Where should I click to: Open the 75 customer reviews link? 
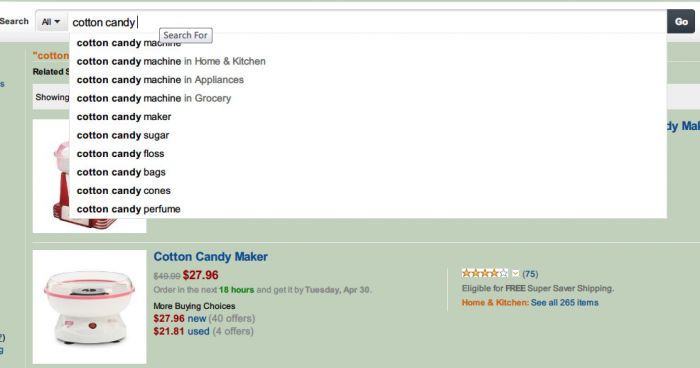(x=530, y=274)
